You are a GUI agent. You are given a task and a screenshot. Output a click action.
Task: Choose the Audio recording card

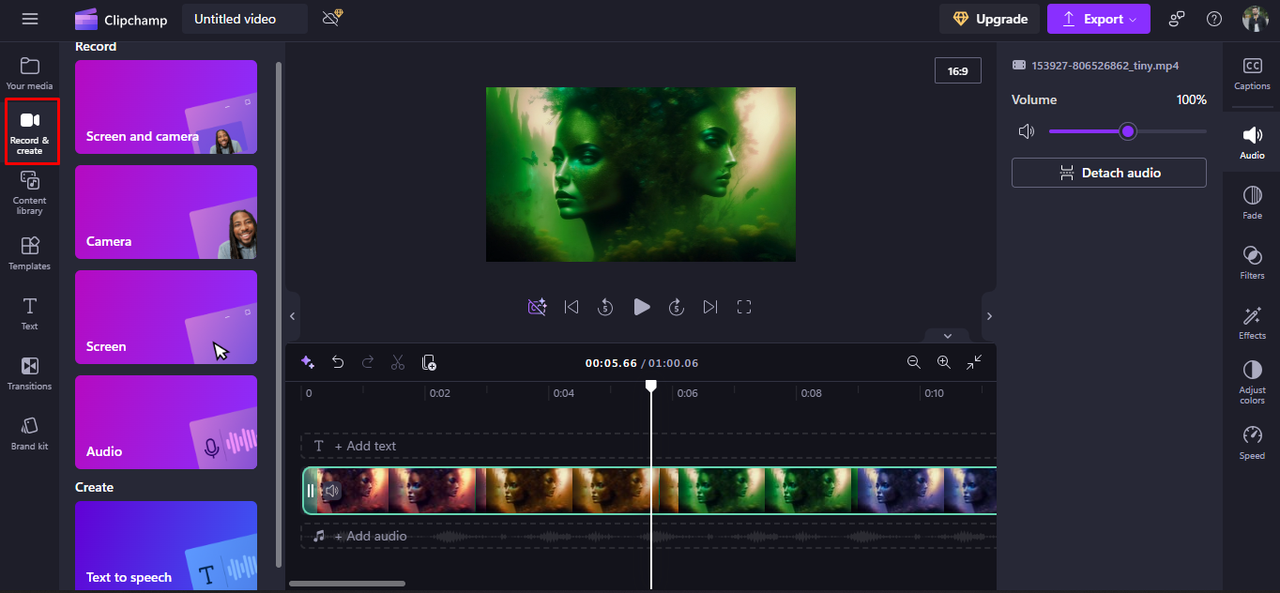pos(166,422)
